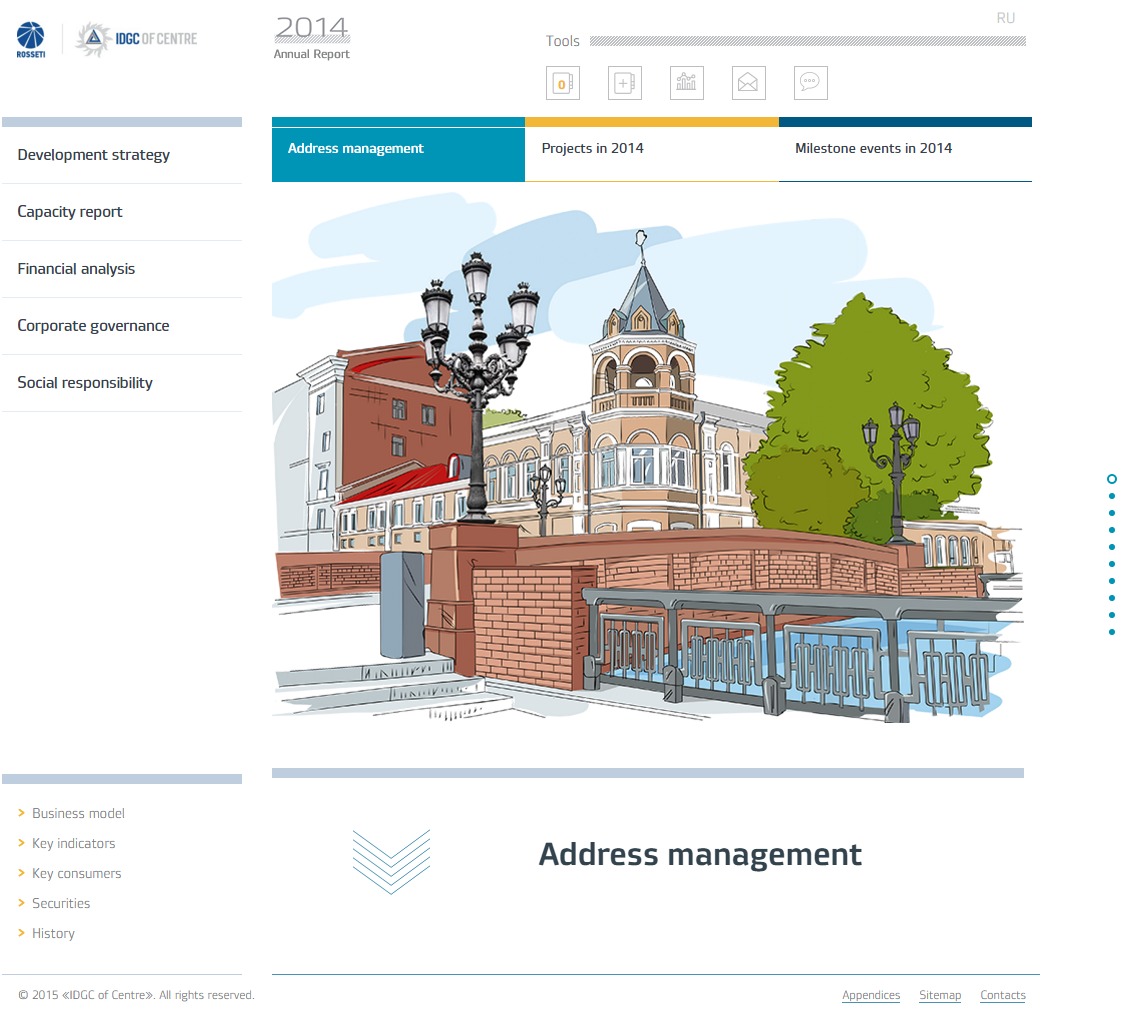Select the last page navigation dot
This screenshot has width=1142, height=1009.
tap(1112, 632)
